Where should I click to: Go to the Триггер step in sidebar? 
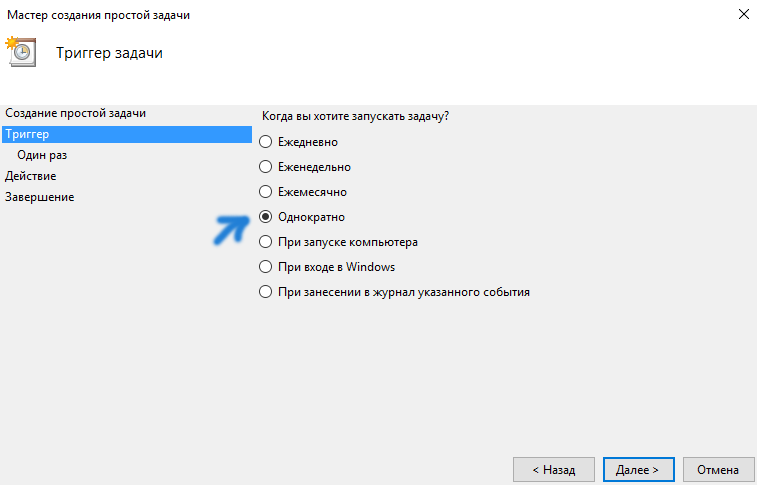(127, 134)
